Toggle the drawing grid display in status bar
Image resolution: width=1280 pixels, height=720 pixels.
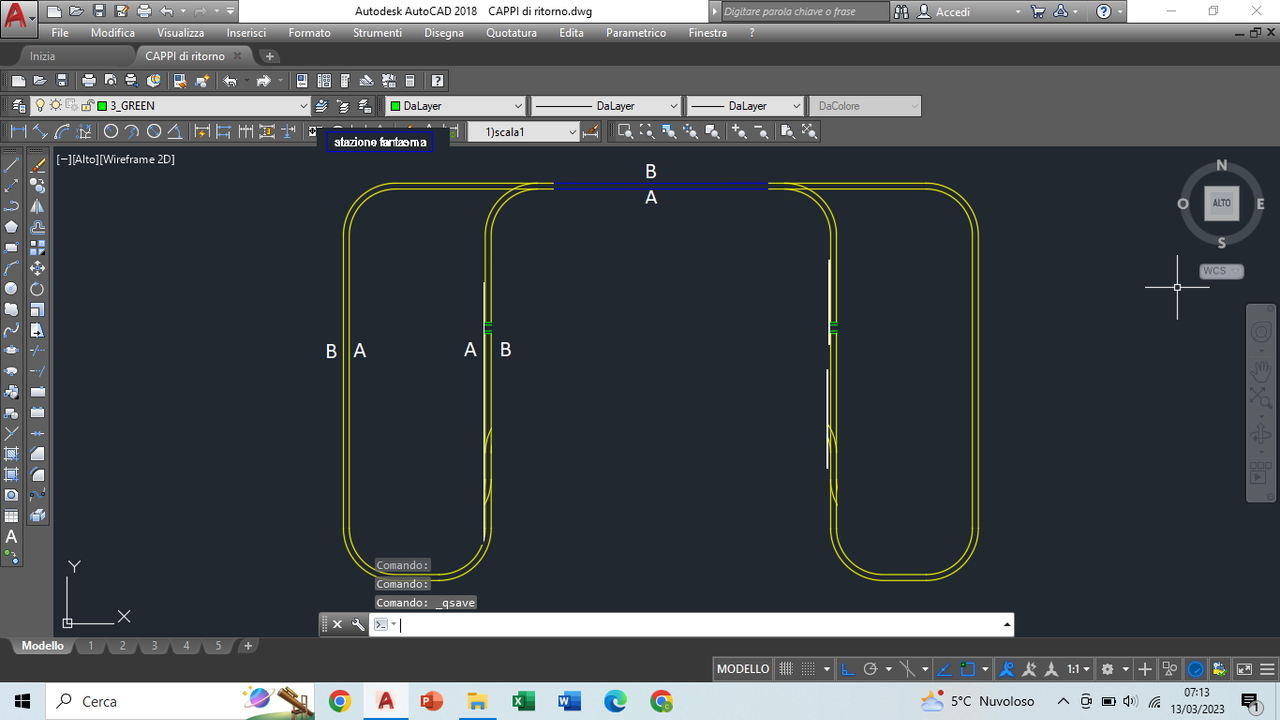pyautogui.click(x=787, y=669)
